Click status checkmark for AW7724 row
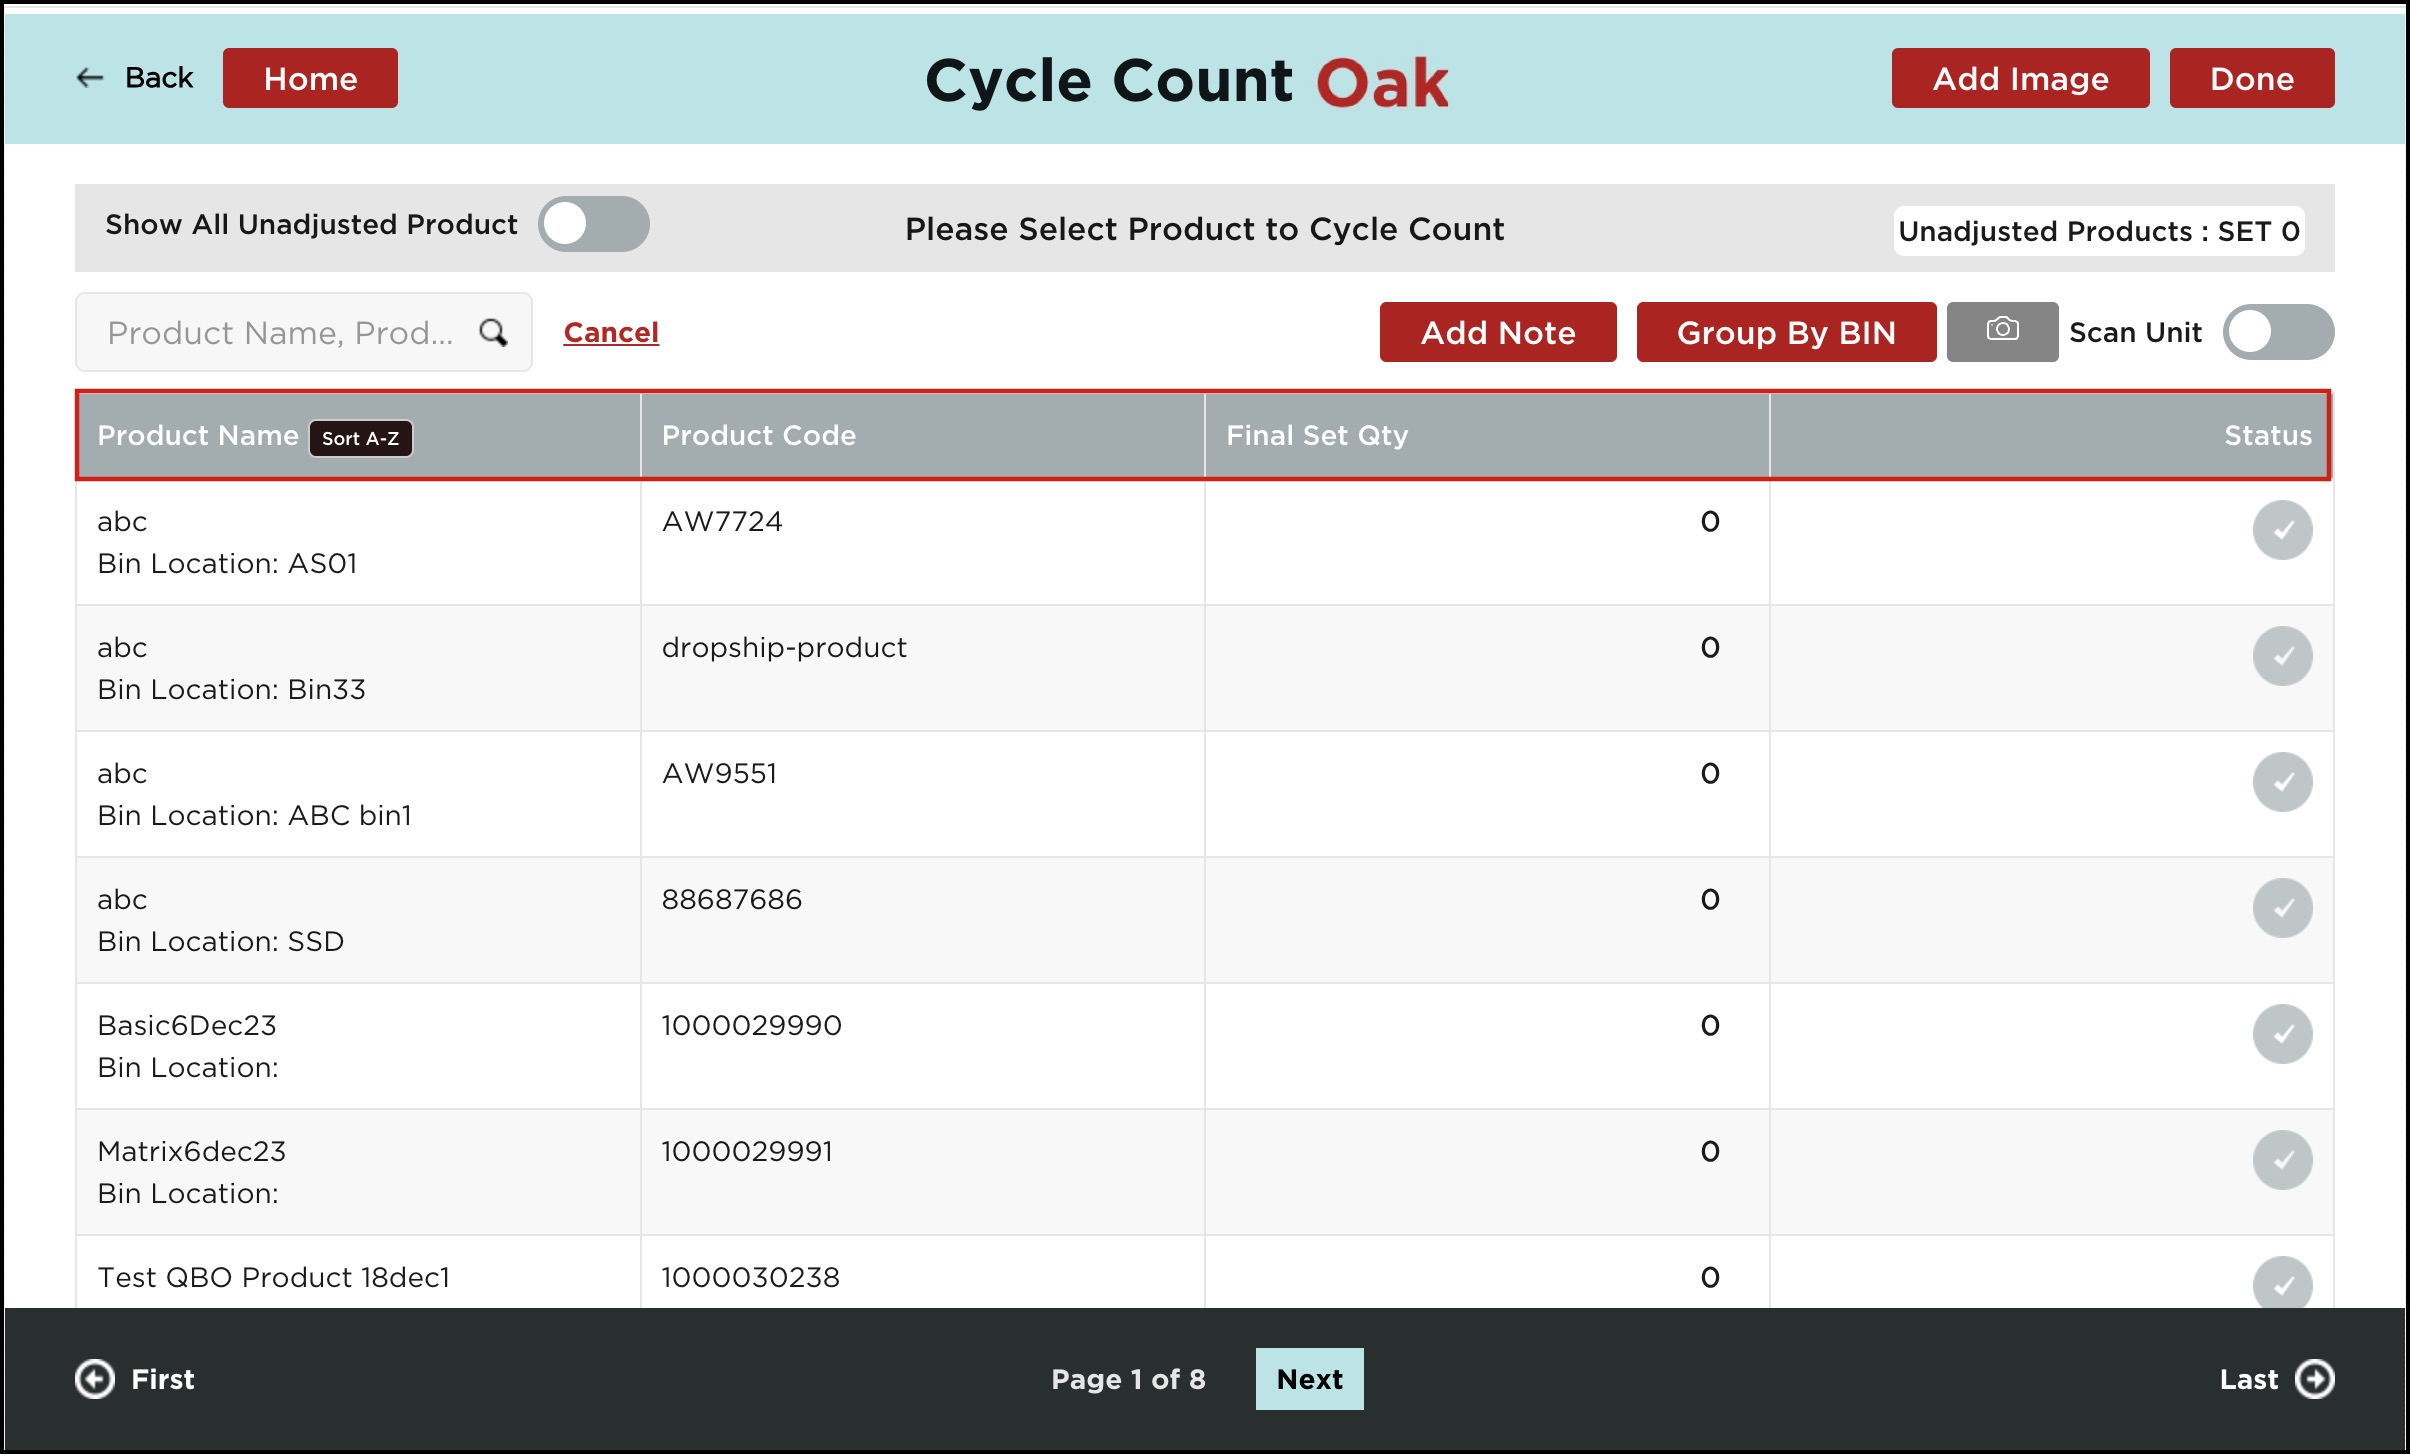The height and width of the screenshot is (1454, 2410). pyautogui.click(x=2282, y=530)
